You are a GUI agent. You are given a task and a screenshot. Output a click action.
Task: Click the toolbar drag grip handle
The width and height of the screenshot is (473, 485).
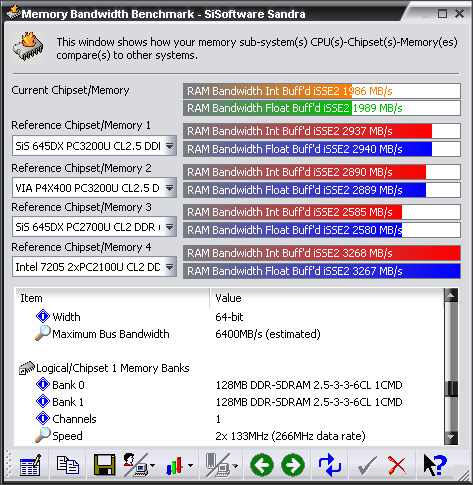(9, 465)
